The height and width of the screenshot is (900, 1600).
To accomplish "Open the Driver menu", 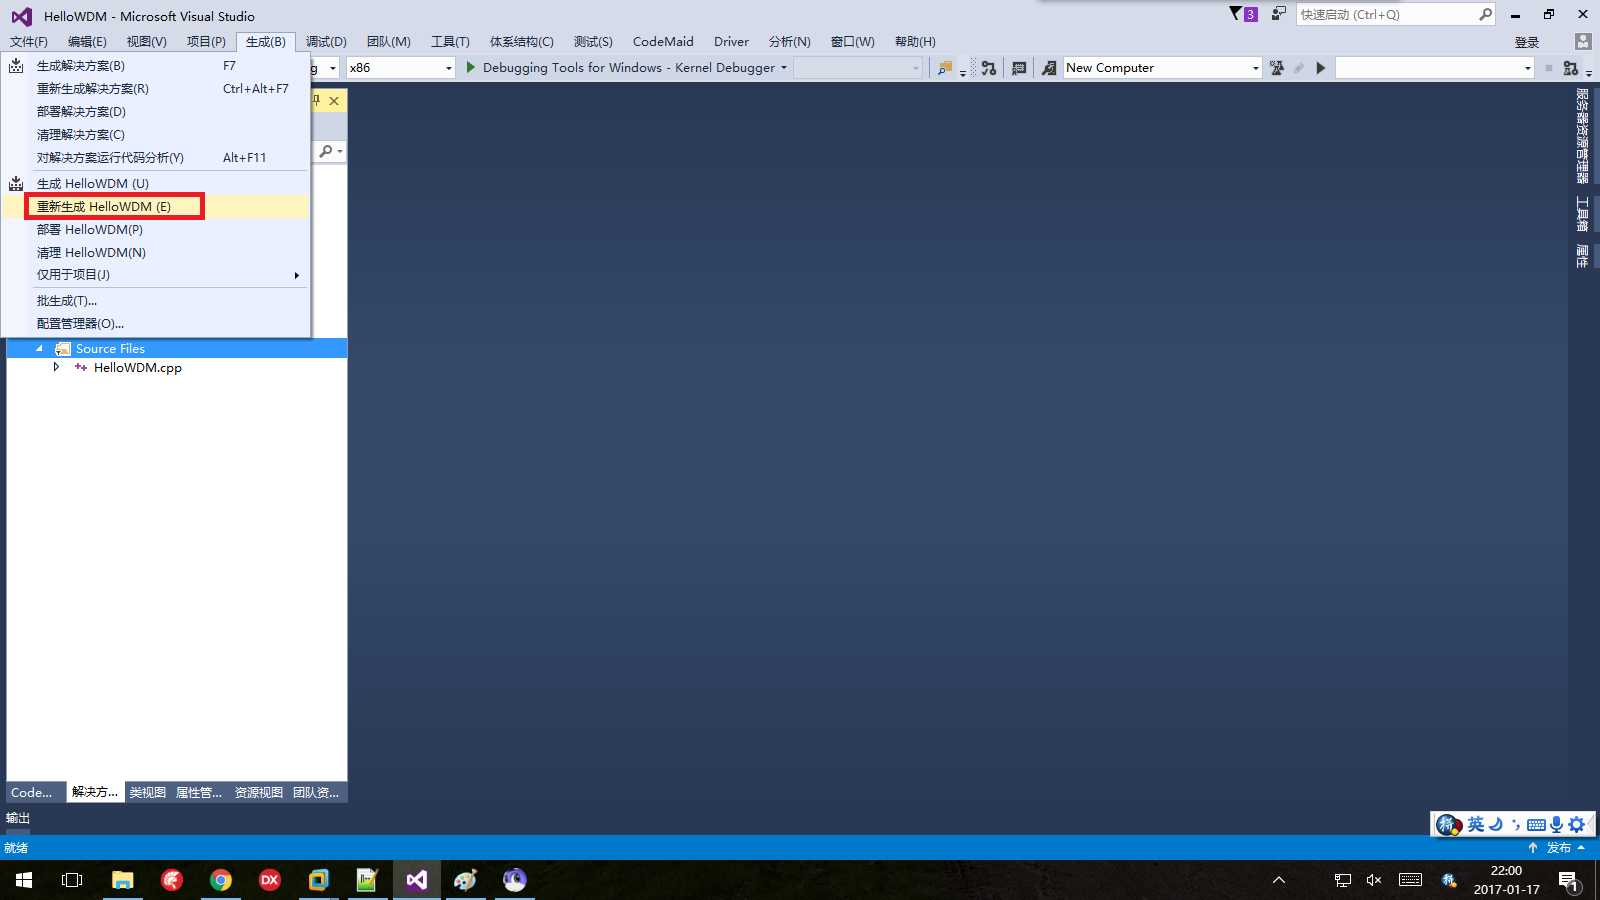I will pos(731,42).
